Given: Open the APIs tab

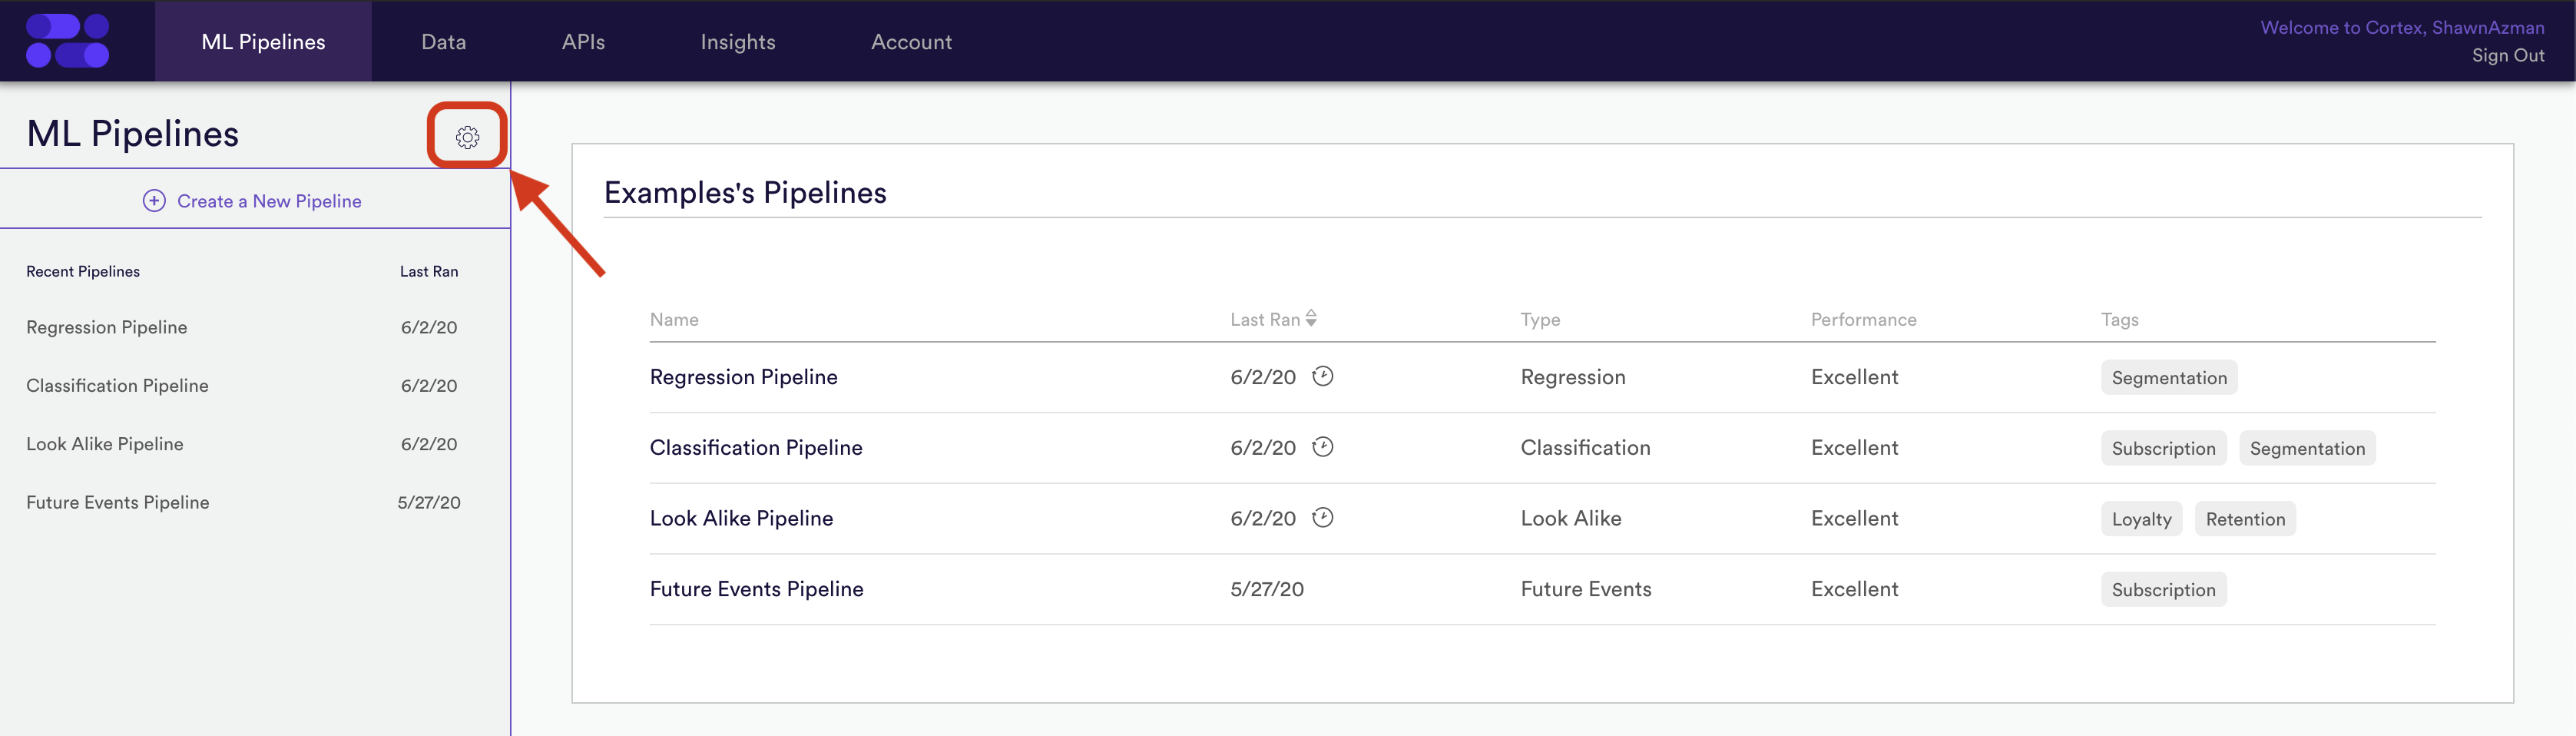Looking at the screenshot, I should point(583,41).
